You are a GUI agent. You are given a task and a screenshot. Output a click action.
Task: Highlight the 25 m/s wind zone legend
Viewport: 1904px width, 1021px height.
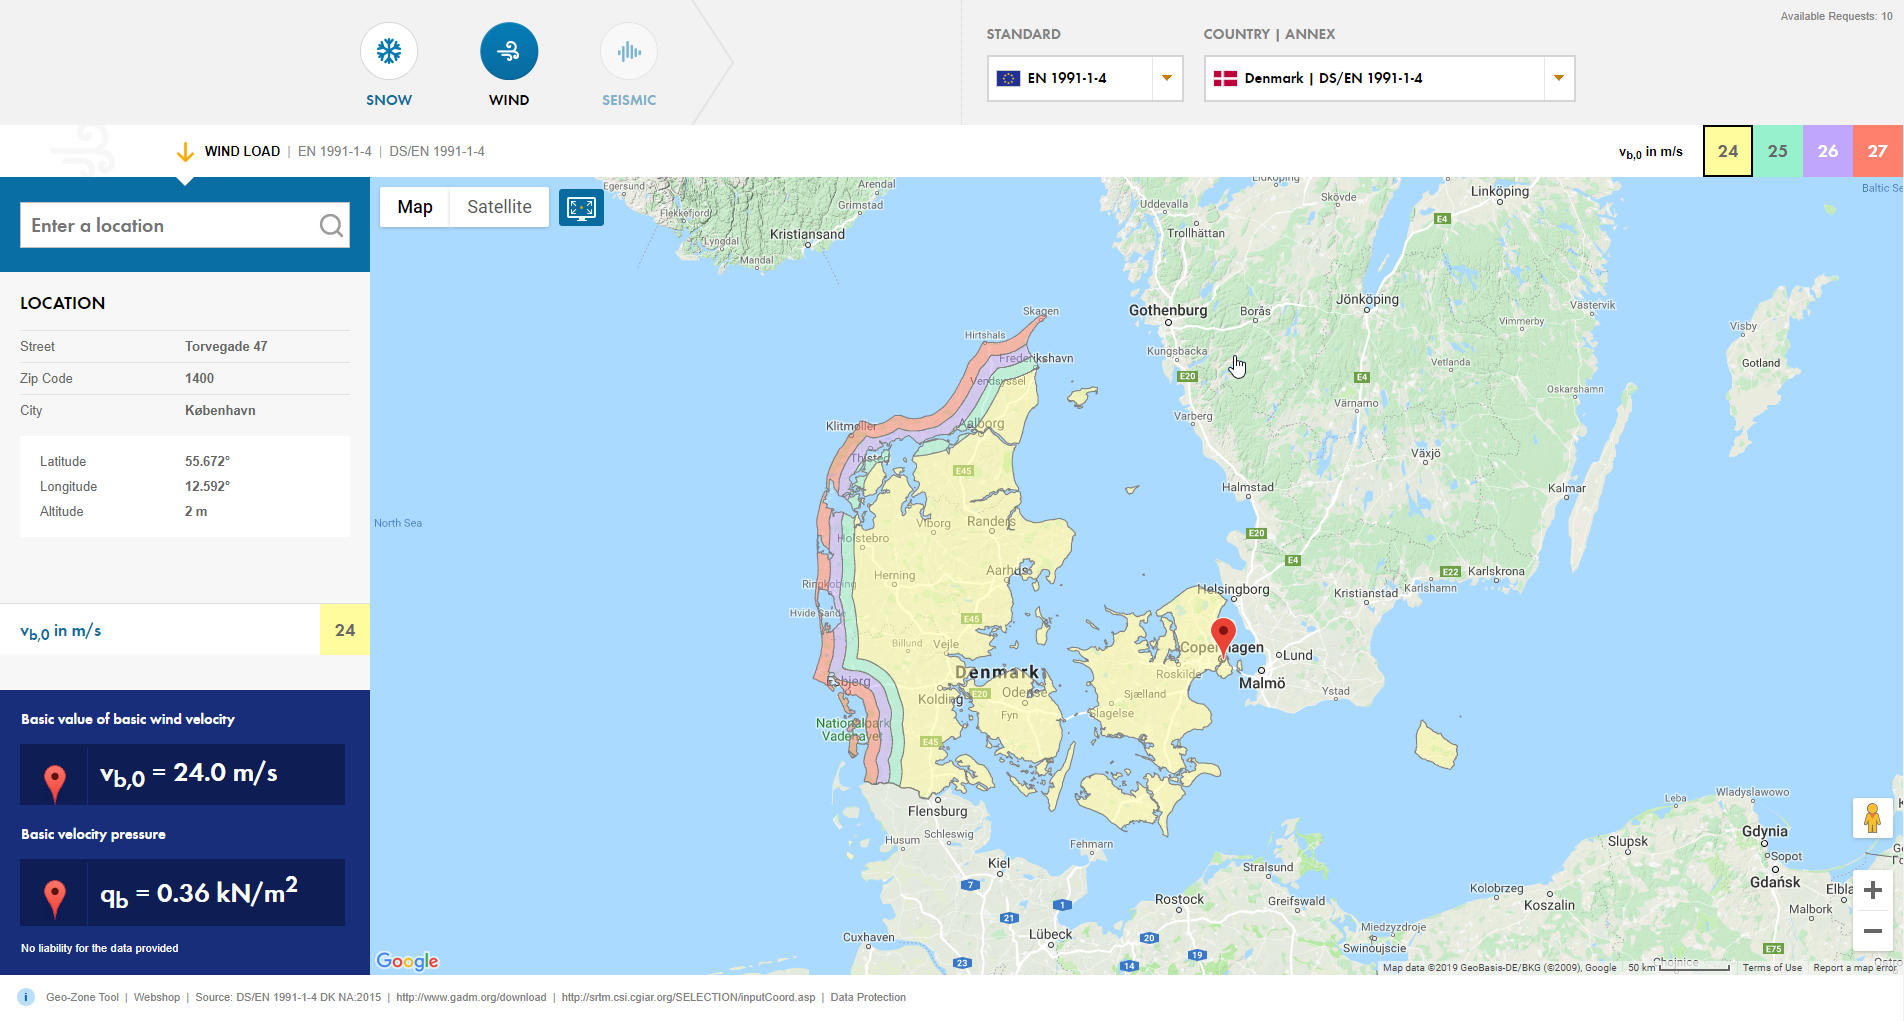[1778, 151]
